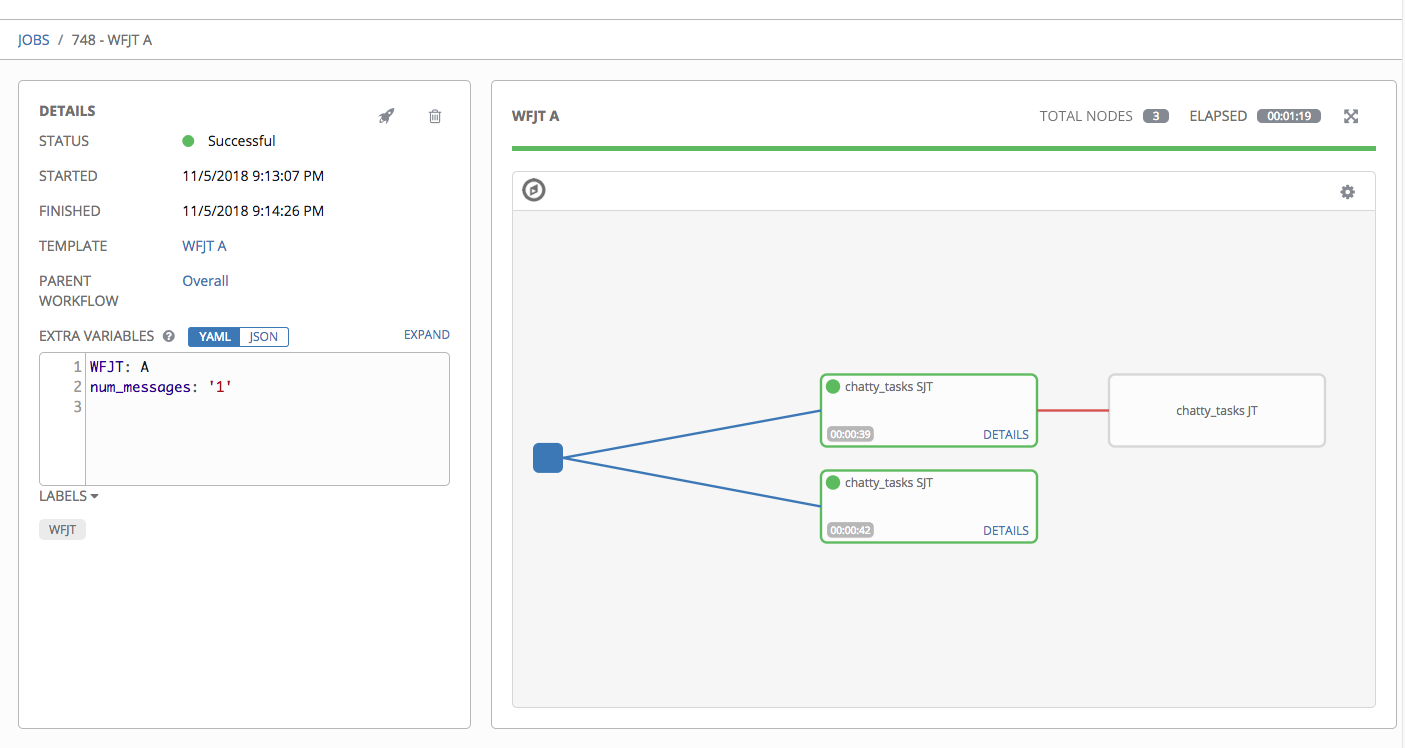Select the chatty_tasks SJT node showing 00:00:39
This screenshot has height=748, width=1405.
tap(929, 410)
